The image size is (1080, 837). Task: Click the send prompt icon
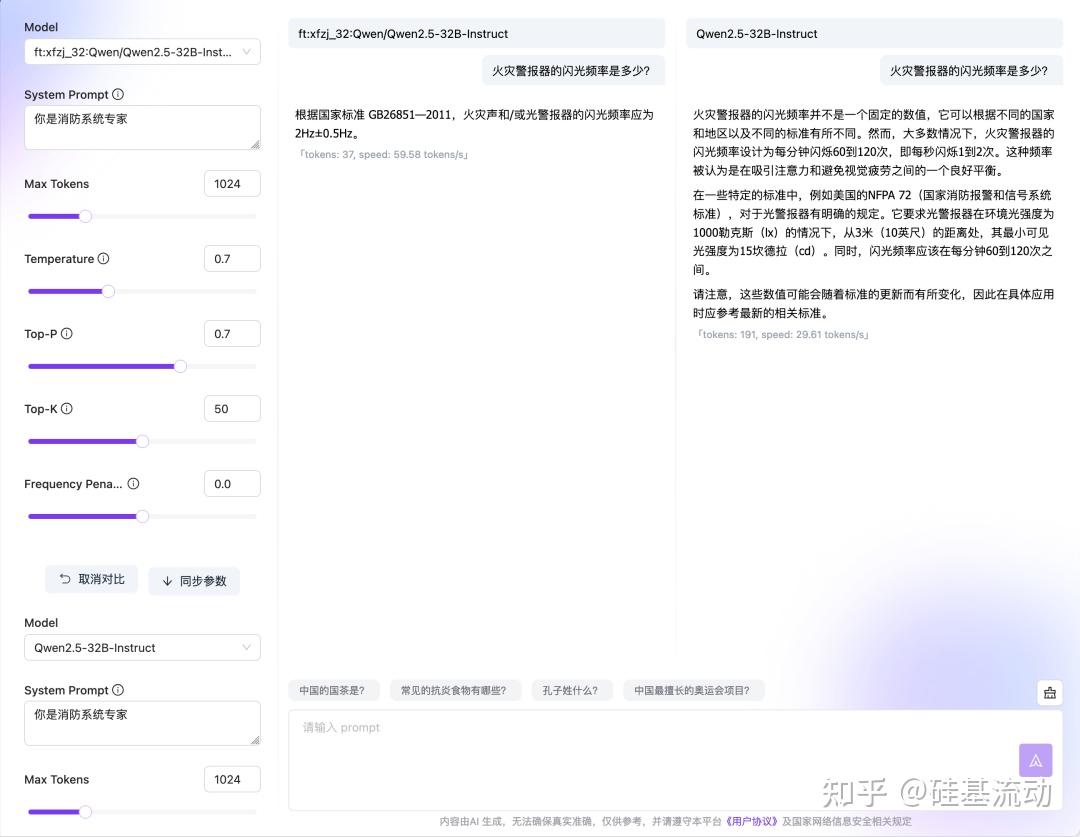[1035, 760]
